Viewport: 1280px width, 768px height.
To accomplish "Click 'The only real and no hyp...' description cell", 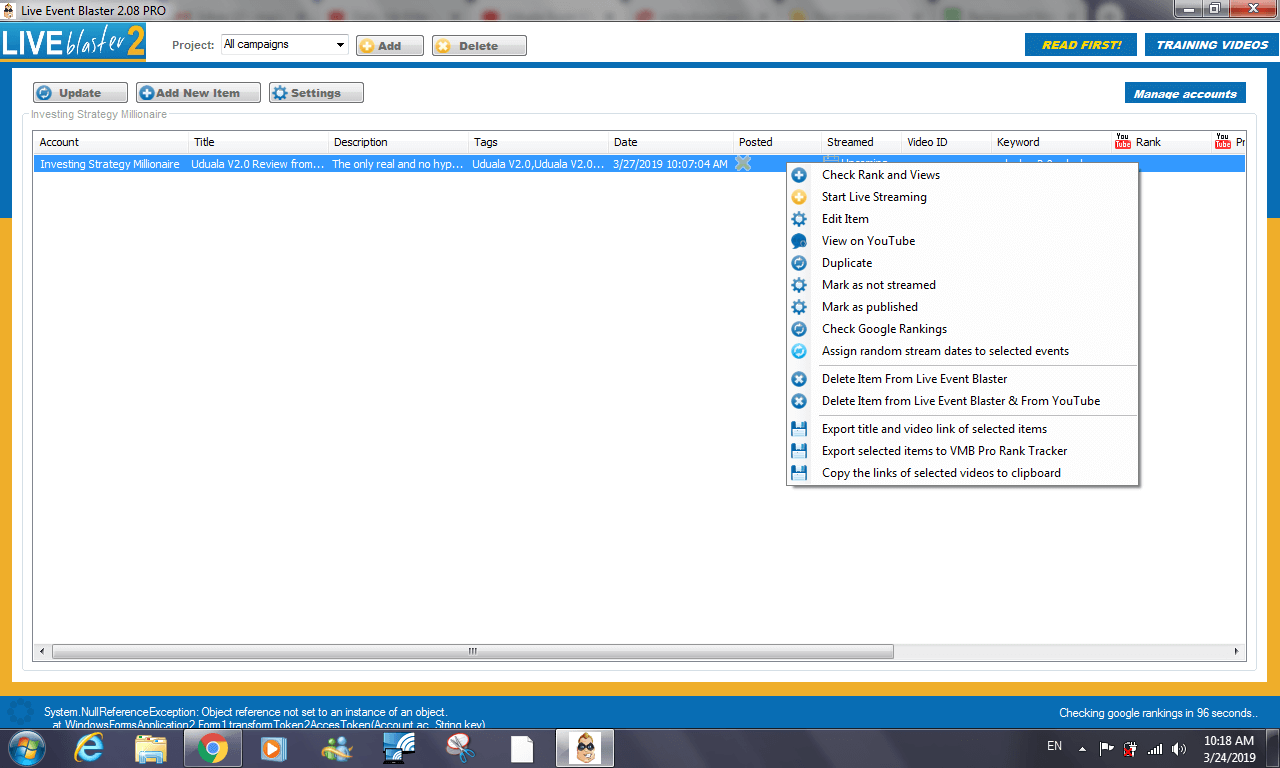I will click(x=398, y=164).
